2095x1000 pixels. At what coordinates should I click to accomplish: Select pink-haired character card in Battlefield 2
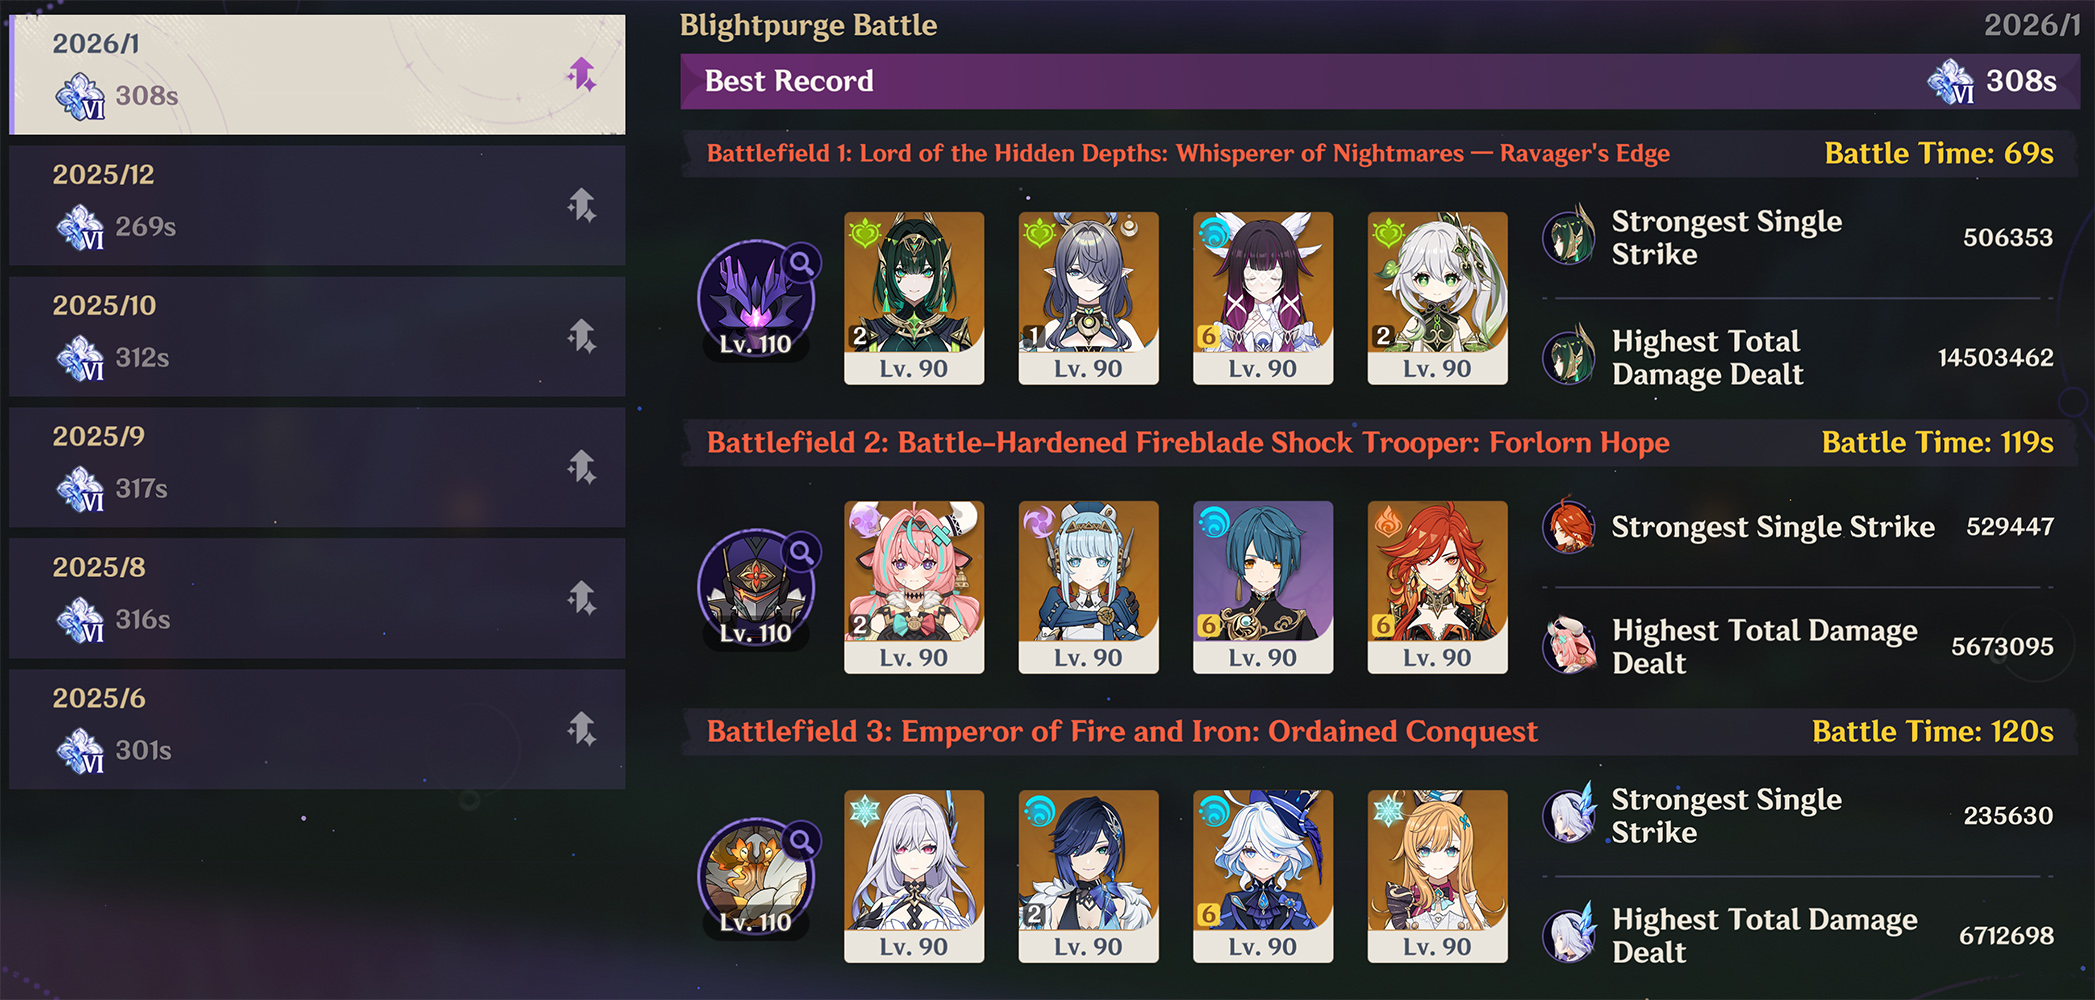click(914, 587)
